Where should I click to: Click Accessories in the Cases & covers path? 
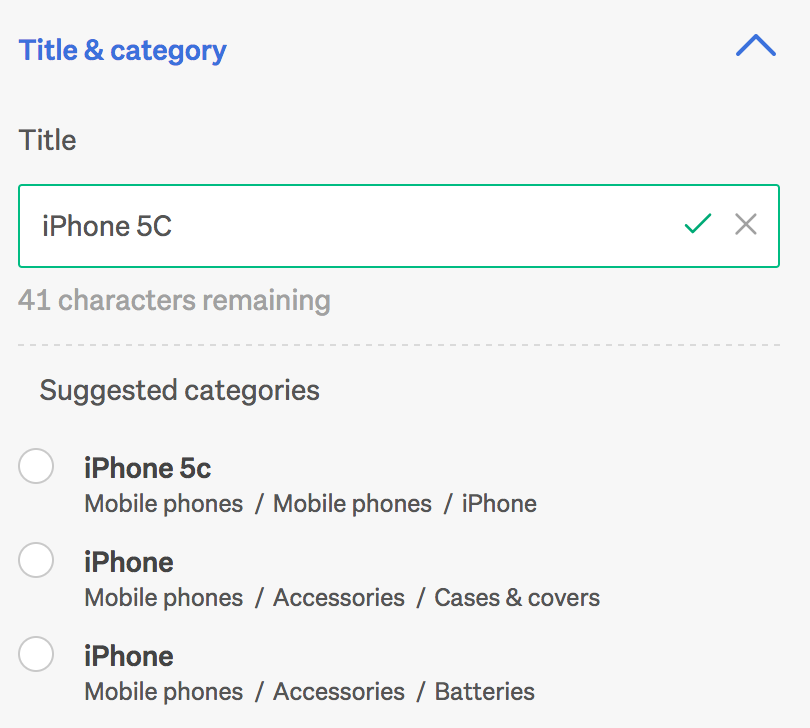click(x=339, y=598)
